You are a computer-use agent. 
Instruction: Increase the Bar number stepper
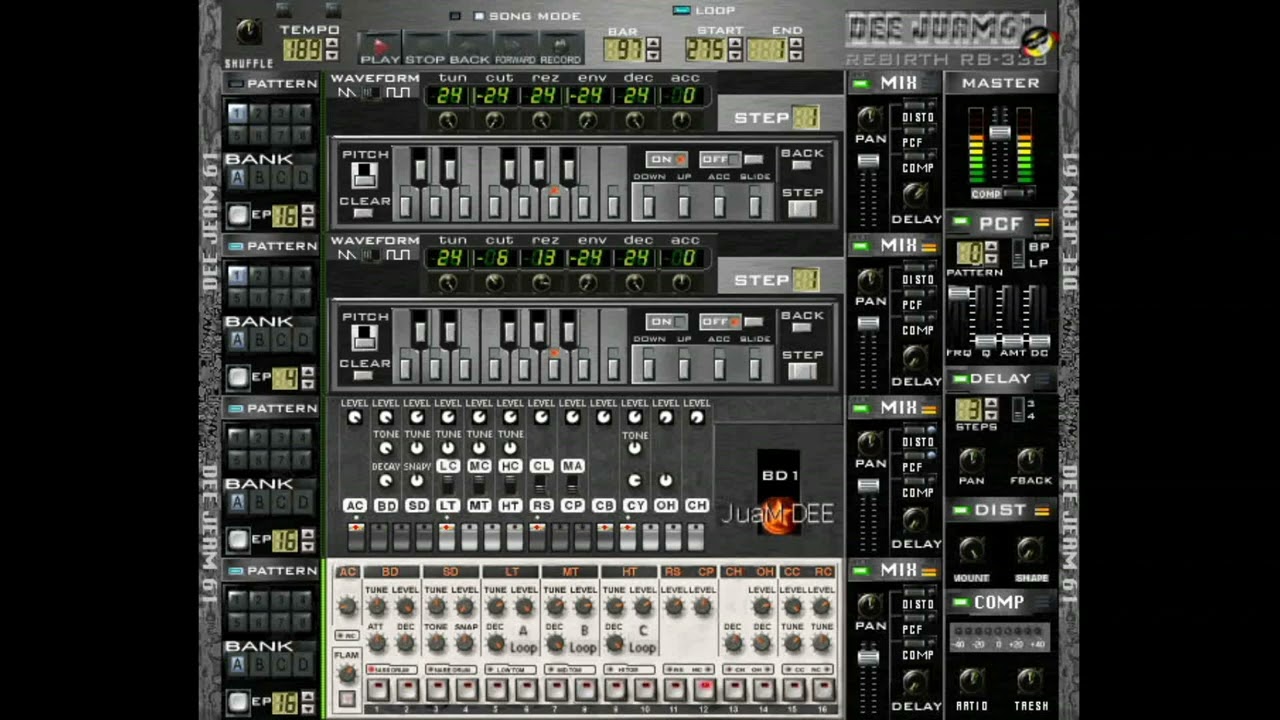[653, 43]
